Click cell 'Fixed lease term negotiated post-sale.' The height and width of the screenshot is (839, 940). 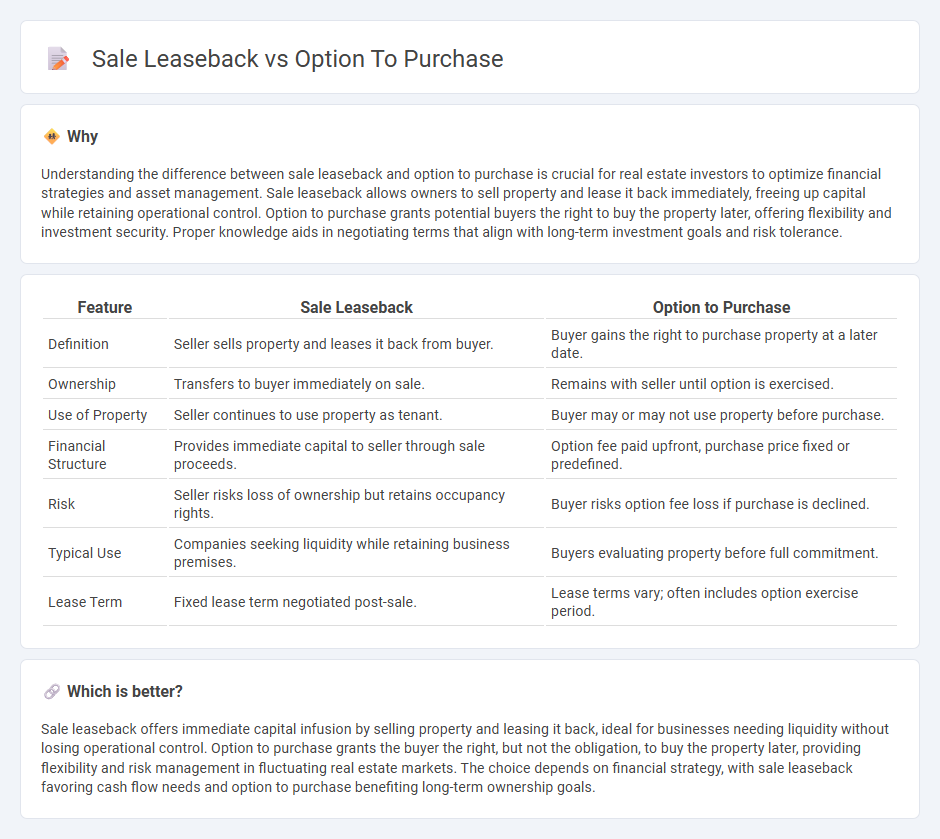click(x=356, y=602)
